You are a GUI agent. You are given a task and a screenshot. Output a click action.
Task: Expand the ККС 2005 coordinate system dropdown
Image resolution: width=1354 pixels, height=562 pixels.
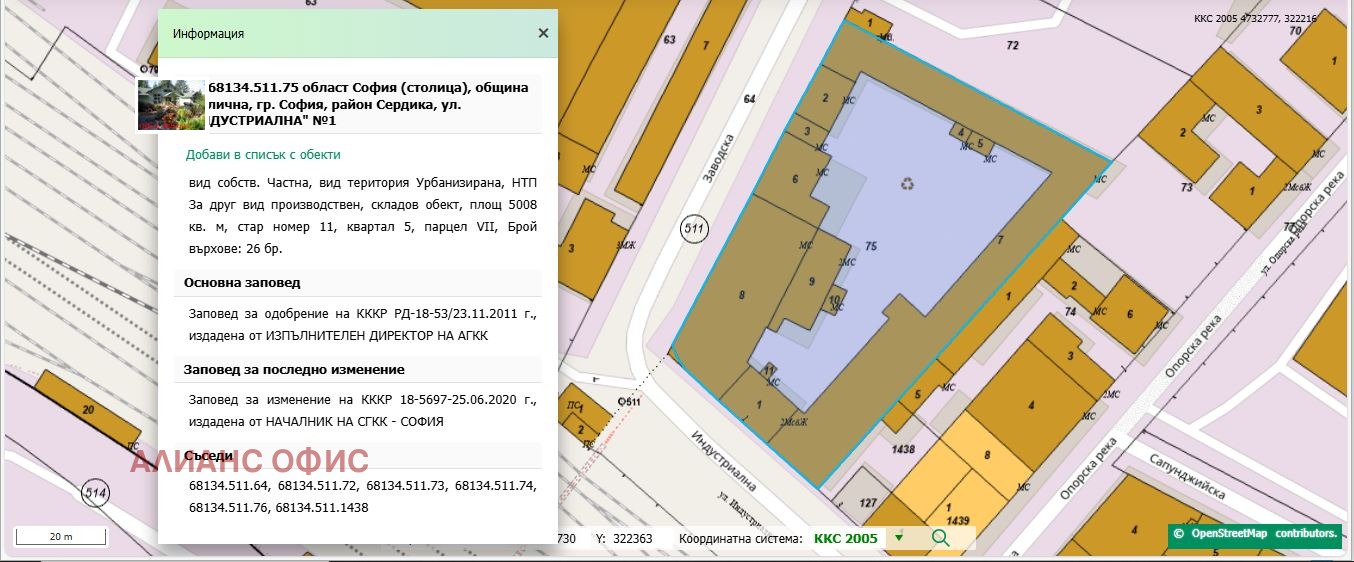[x=898, y=538]
